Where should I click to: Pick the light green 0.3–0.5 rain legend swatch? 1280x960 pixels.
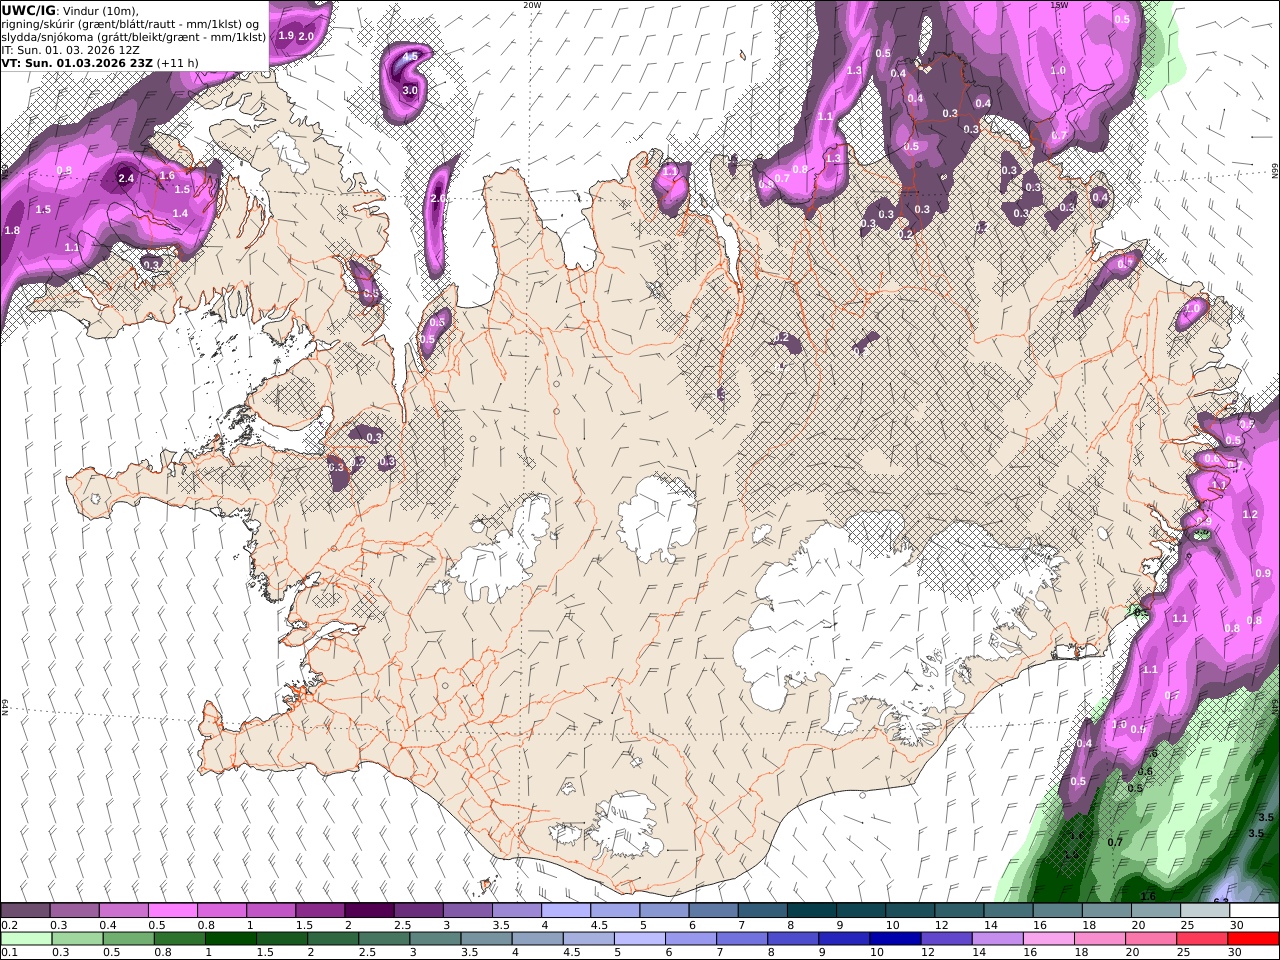coord(77,938)
